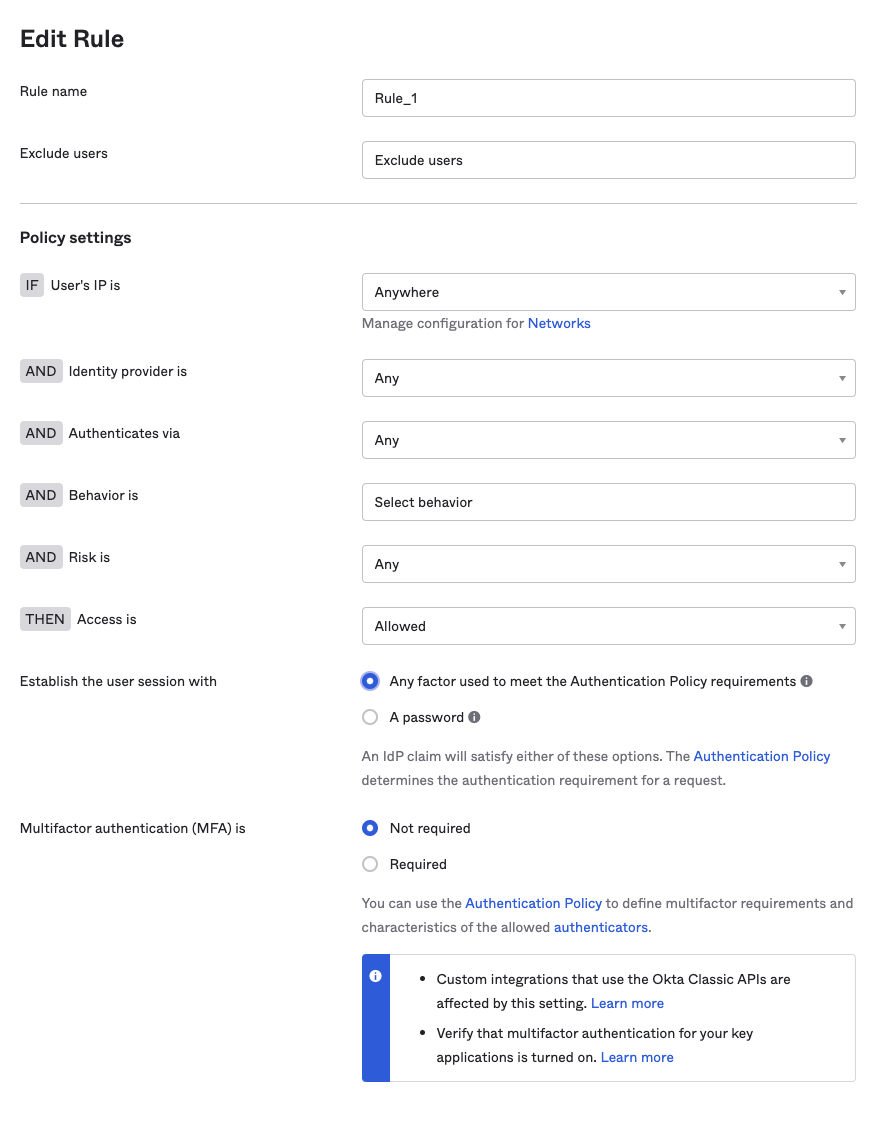Viewport: 879px width, 1134px height.
Task: Open Learn more about Okta Classic APIs
Action: tap(627, 1003)
